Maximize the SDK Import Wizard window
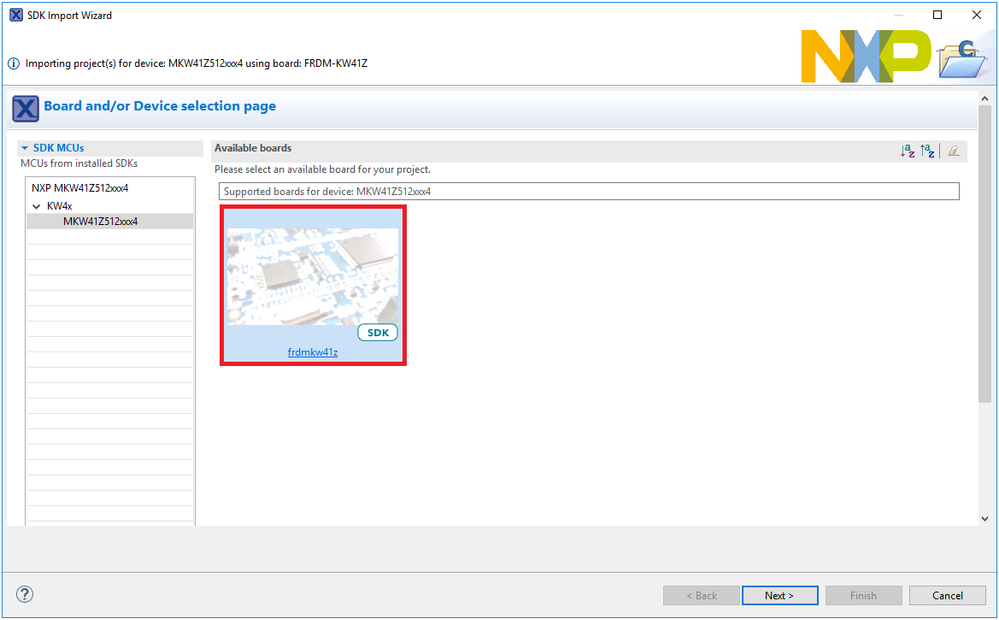Image resolution: width=999 pixels, height=620 pixels. click(937, 15)
